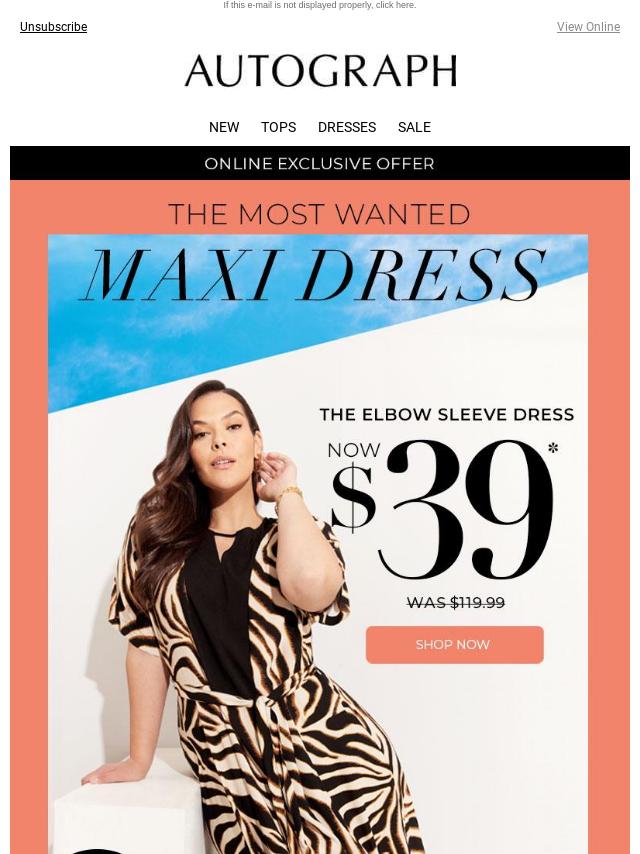Click the MAXI DRESS title text
Viewport: 640px width, 854px height.
click(314, 276)
